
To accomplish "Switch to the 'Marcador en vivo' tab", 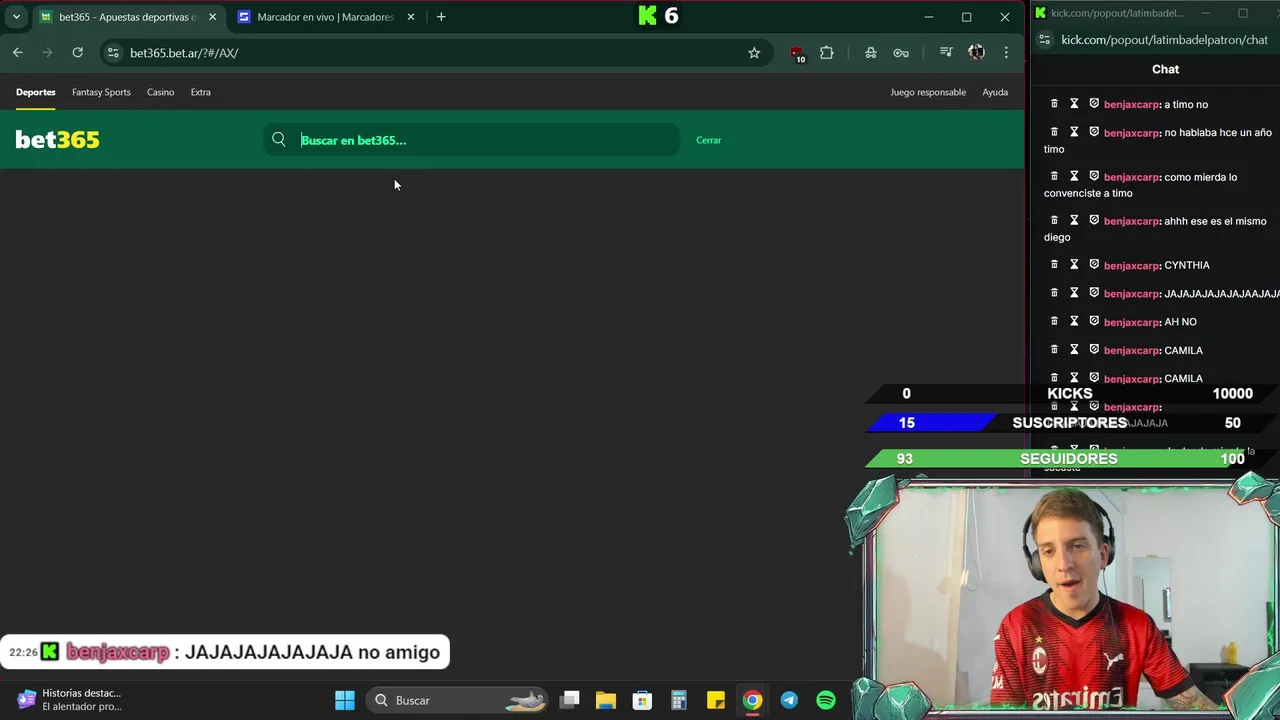I will tap(325, 17).
